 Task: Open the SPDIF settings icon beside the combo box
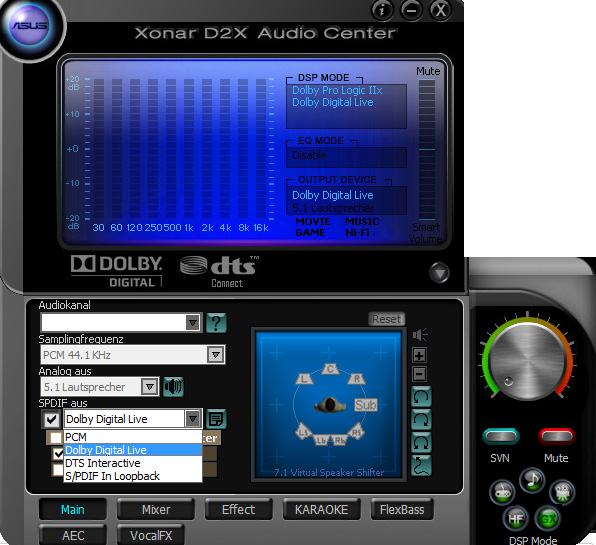click(x=216, y=419)
